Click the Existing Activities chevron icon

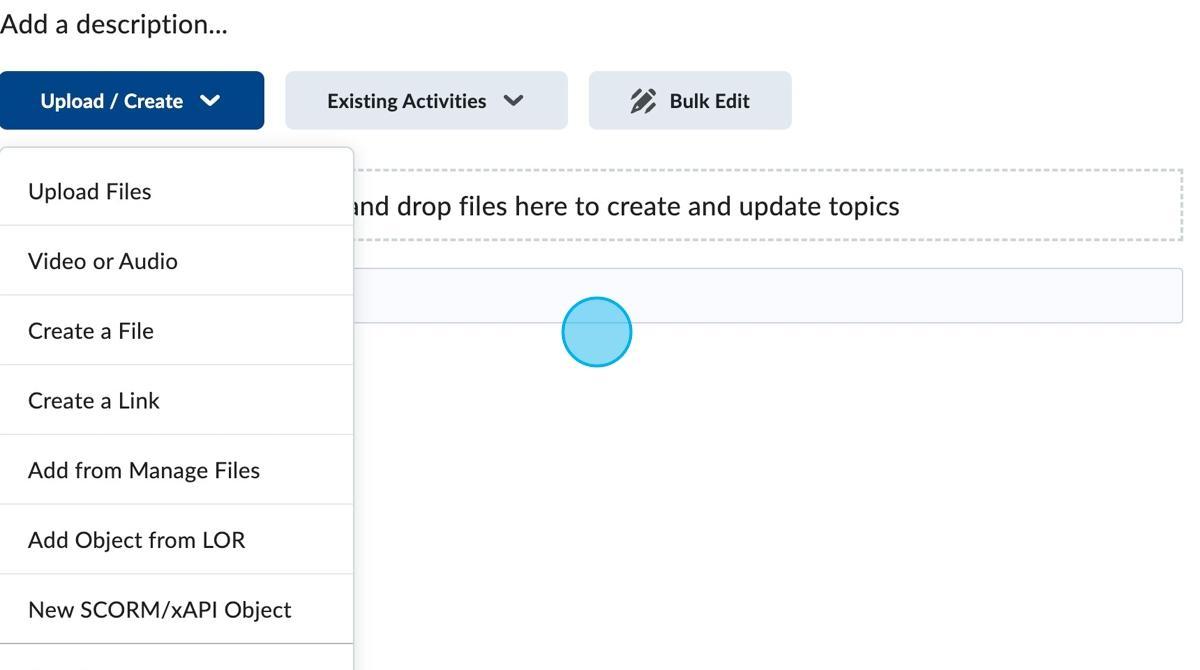point(514,100)
